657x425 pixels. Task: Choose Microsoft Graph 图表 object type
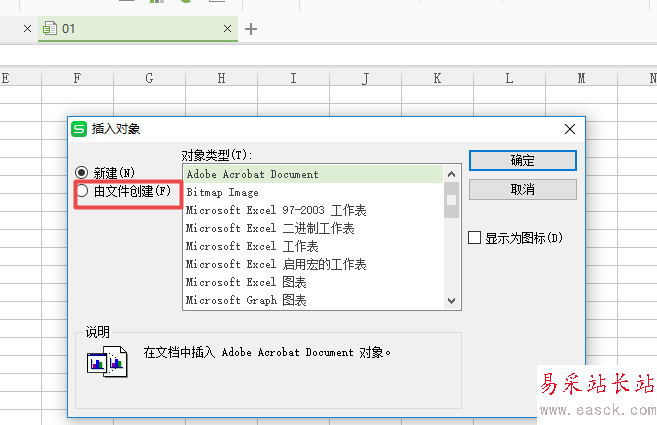313,301
